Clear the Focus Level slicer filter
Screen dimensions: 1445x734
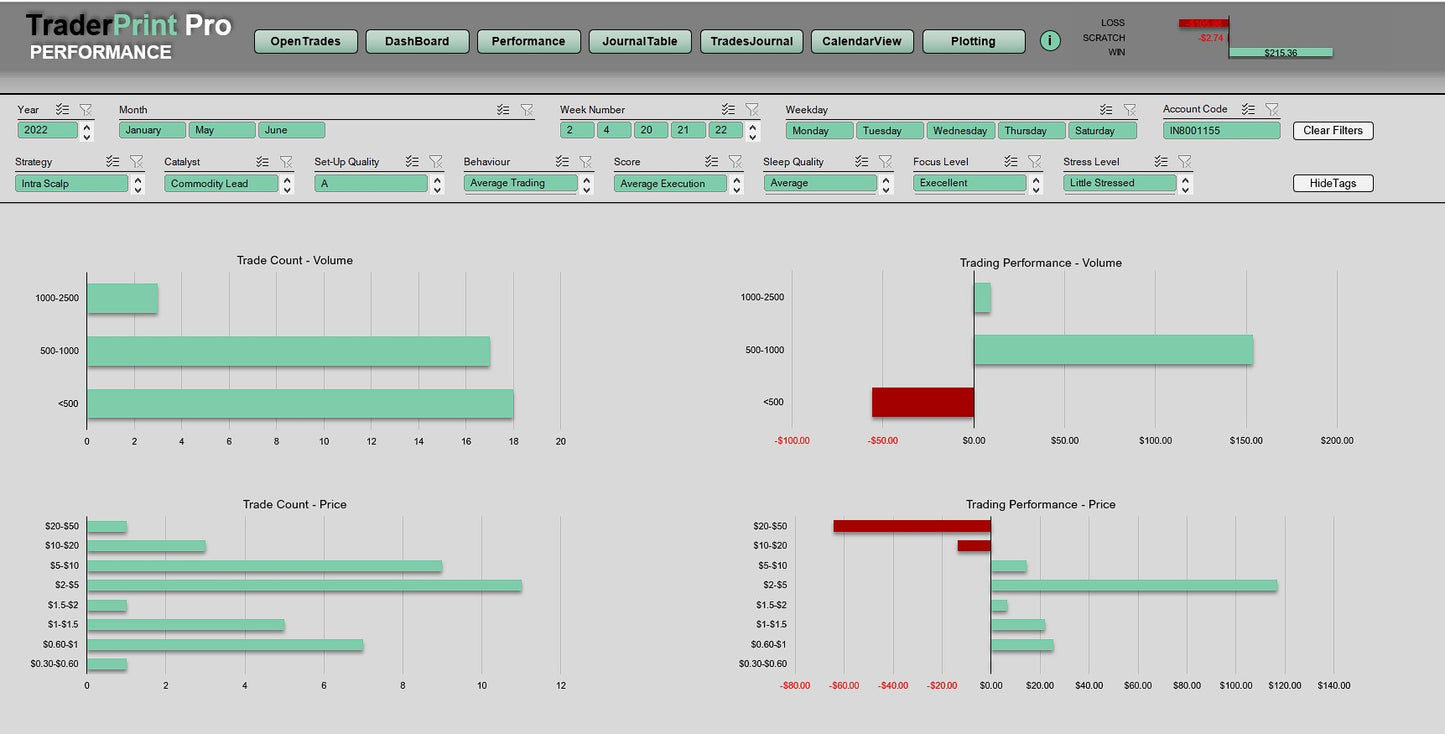click(1035, 161)
